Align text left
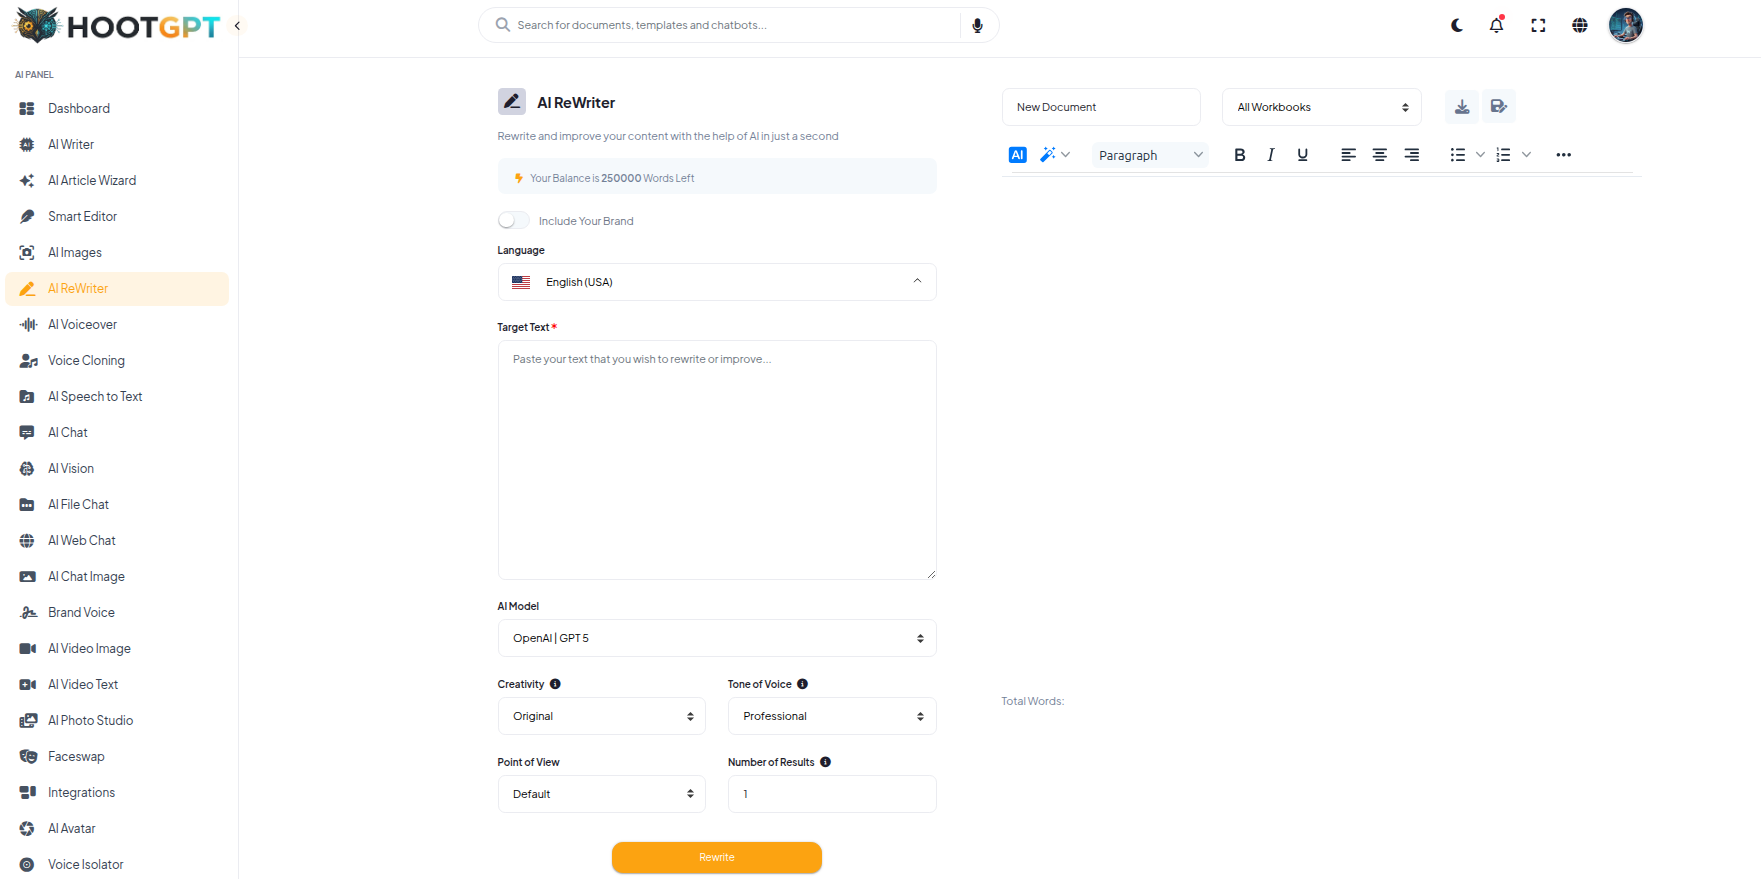The height and width of the screenshot is (879, 1761). 1348,155
